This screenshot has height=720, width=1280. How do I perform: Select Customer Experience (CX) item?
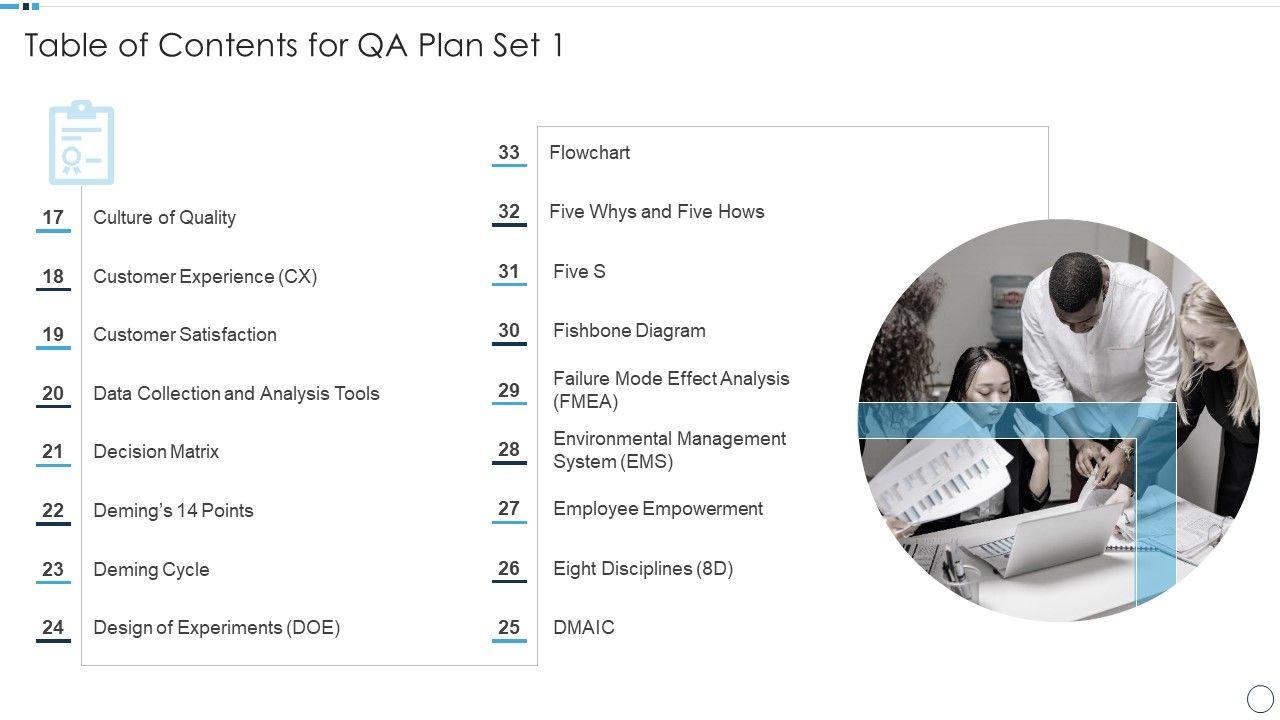[x=205, y=277]
